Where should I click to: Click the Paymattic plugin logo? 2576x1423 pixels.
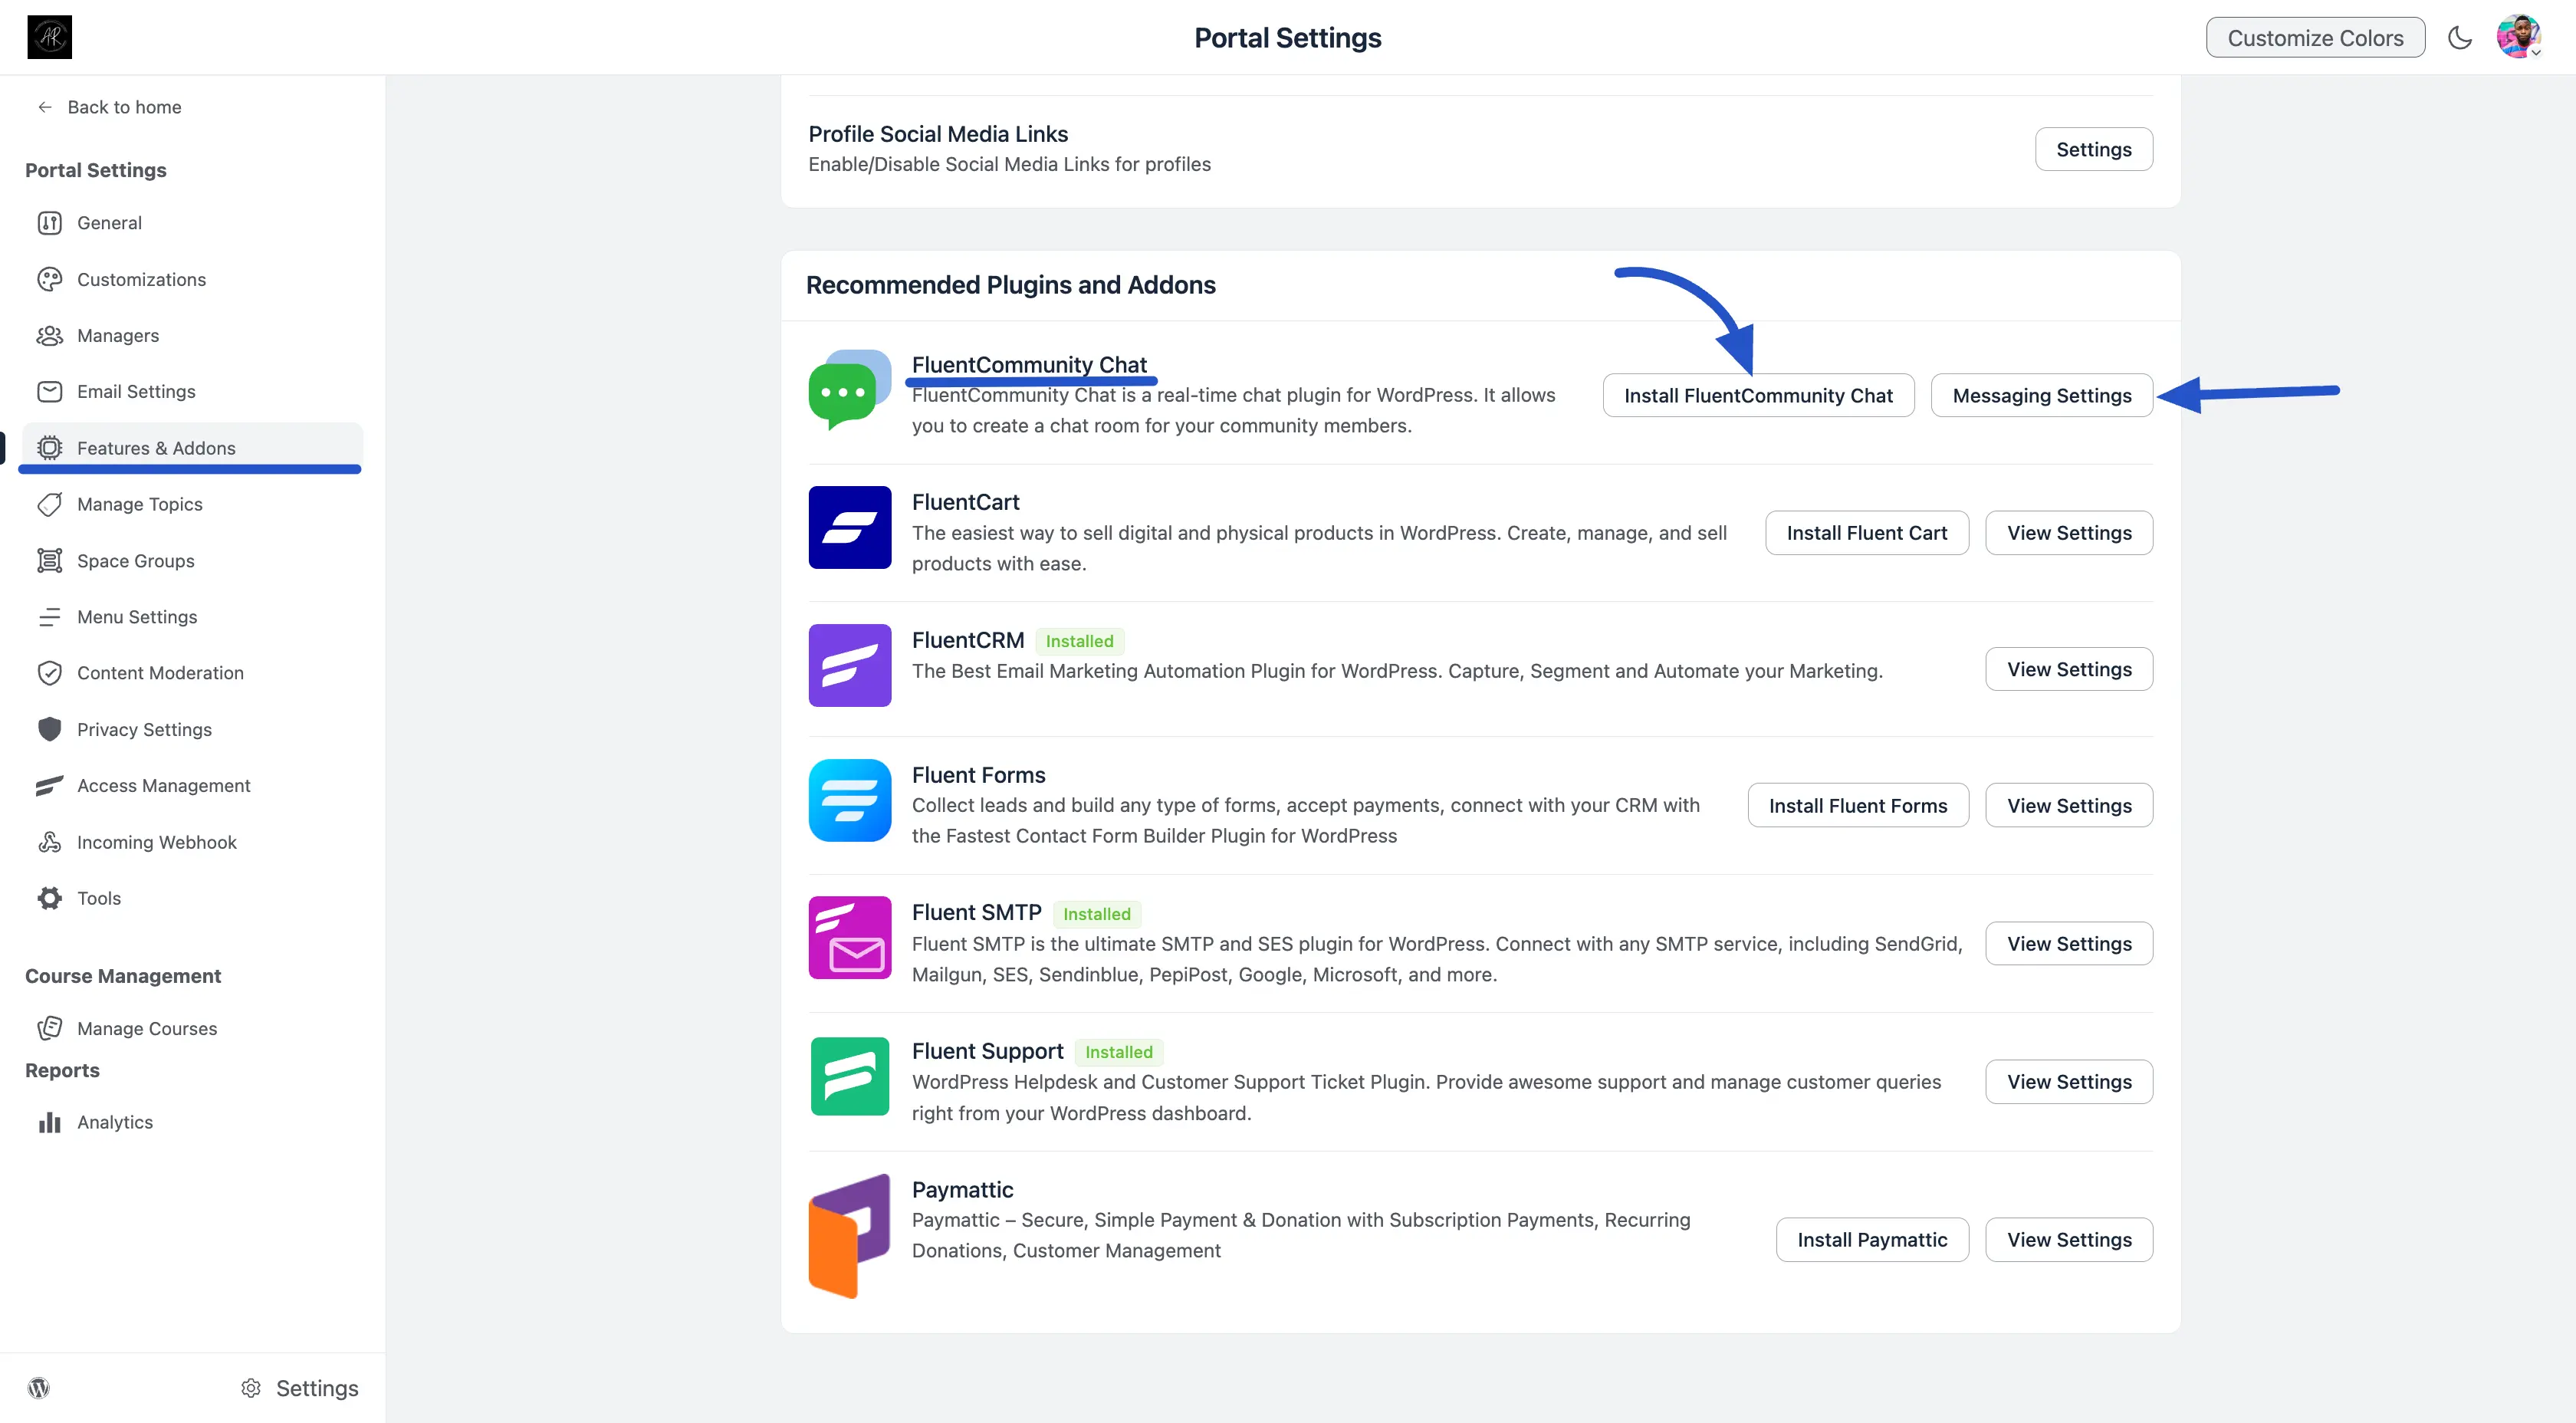[849, 1236]
